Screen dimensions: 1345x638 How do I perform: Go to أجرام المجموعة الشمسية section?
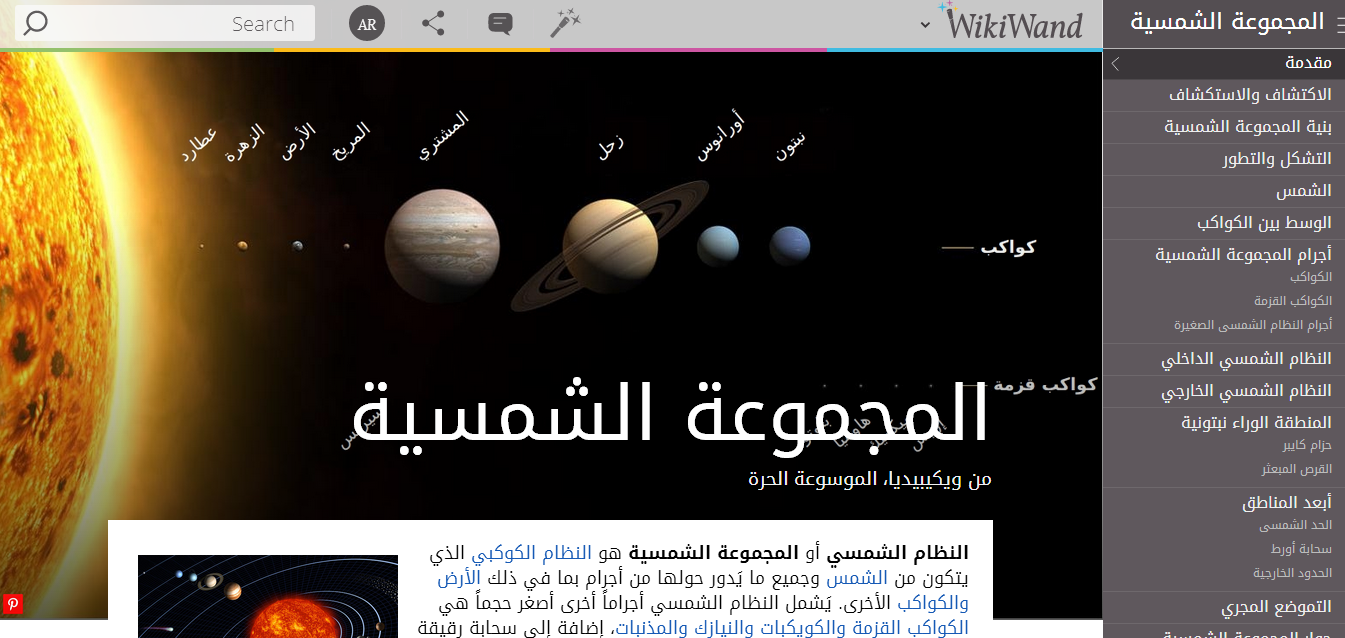click(1243, 255)
